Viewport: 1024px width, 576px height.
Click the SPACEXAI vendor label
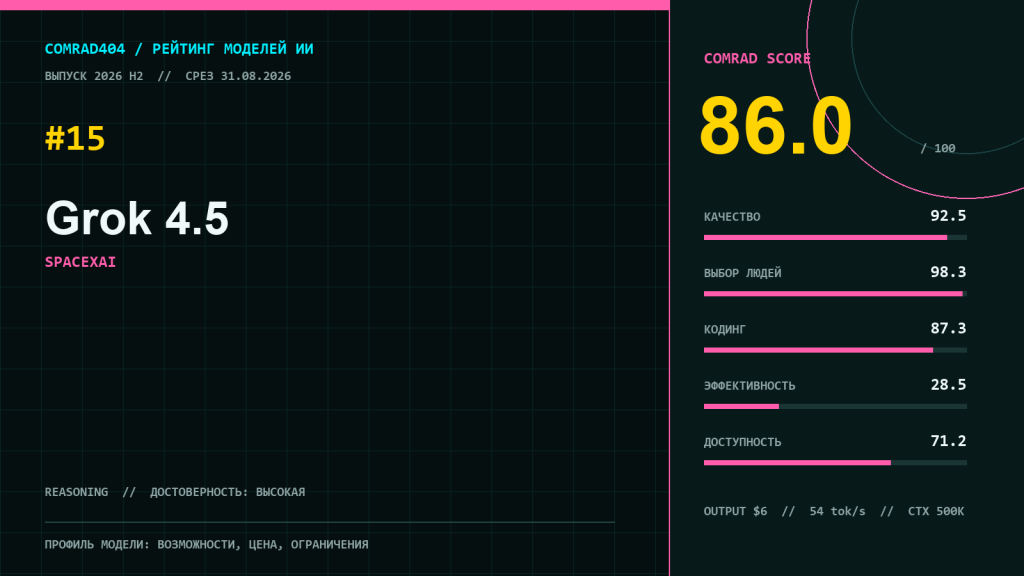coord(80,262)
